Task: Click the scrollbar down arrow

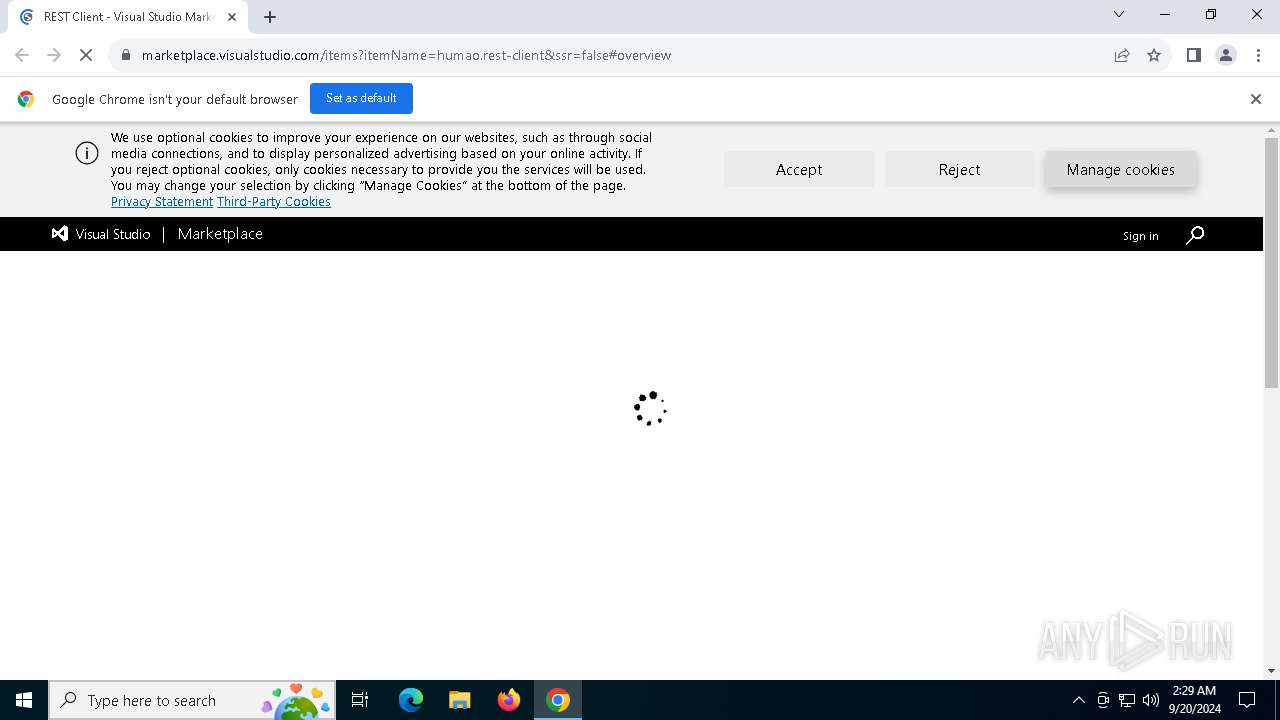Action: (x=1271, y=671)
